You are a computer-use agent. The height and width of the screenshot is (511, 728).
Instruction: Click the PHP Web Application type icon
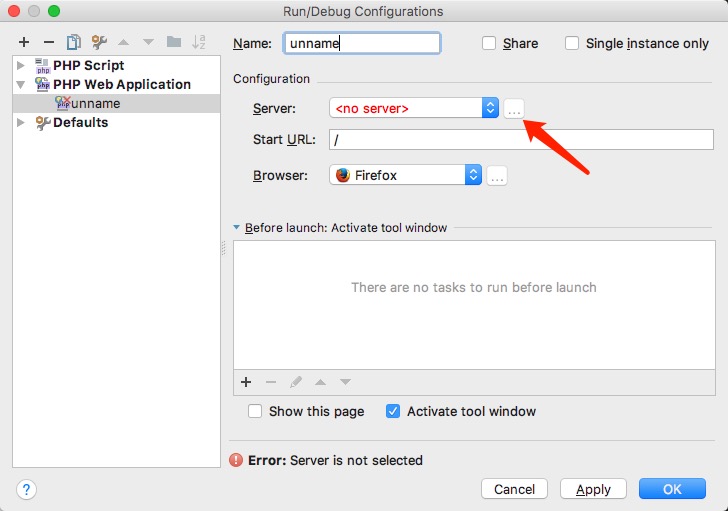pyautogui.click(x=43, y=84)
